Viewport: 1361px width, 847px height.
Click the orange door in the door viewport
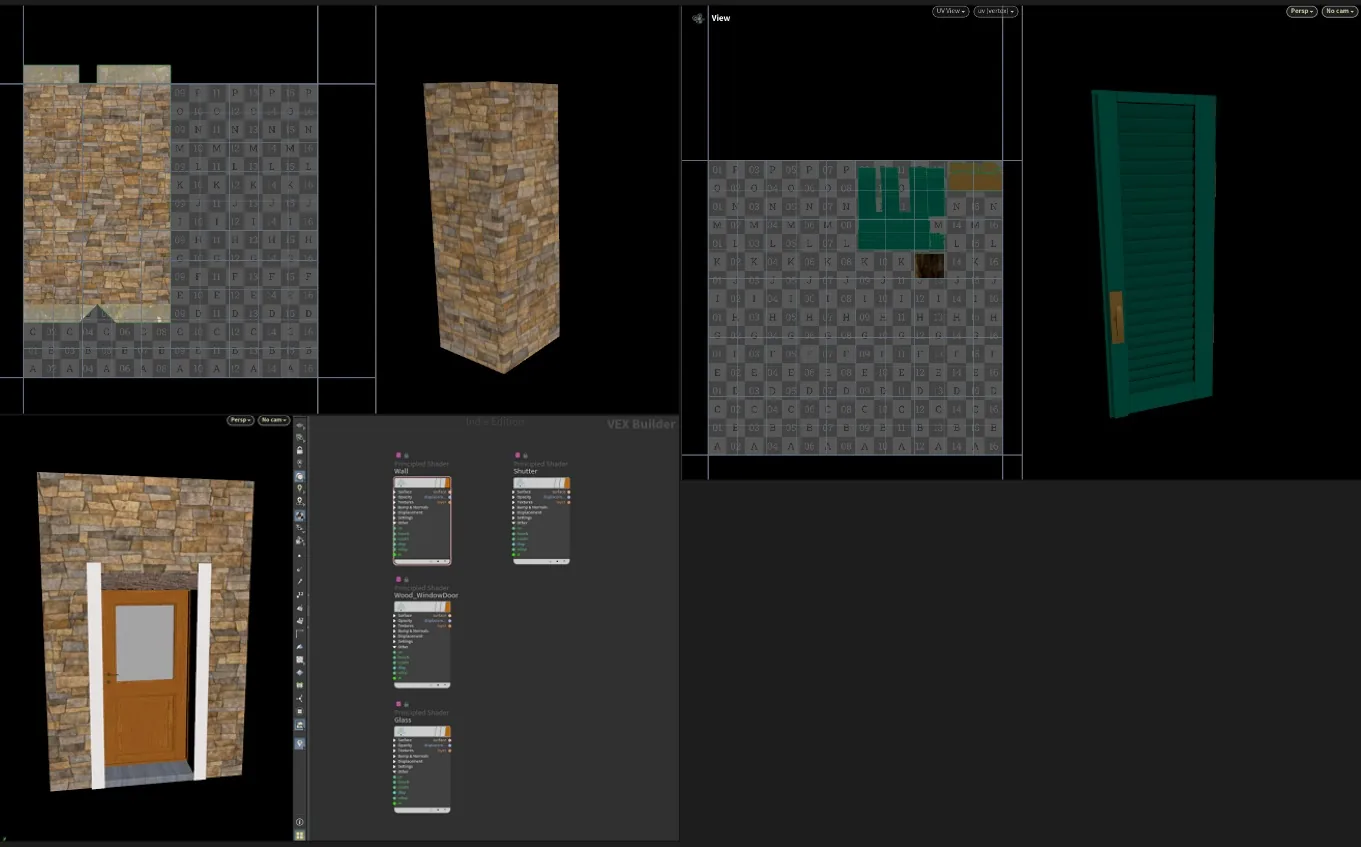[x=146, y=680]
